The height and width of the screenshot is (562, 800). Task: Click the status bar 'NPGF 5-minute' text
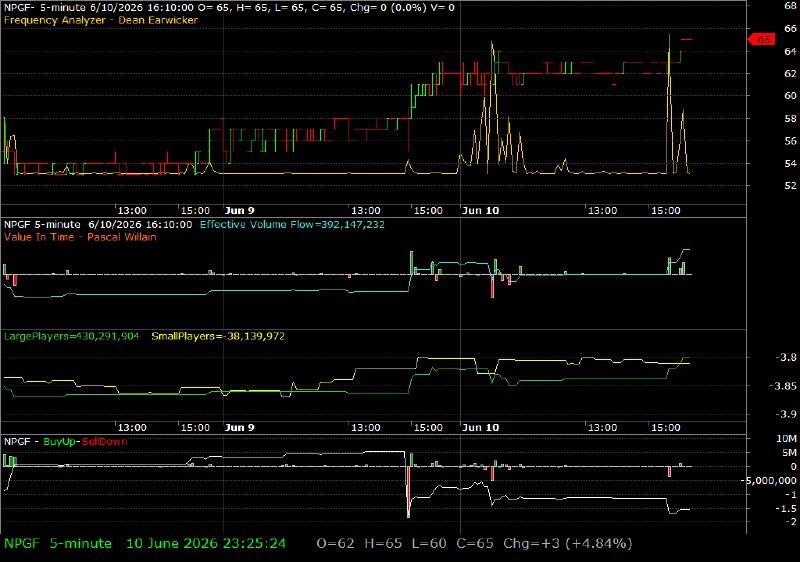tap(58, 544)
